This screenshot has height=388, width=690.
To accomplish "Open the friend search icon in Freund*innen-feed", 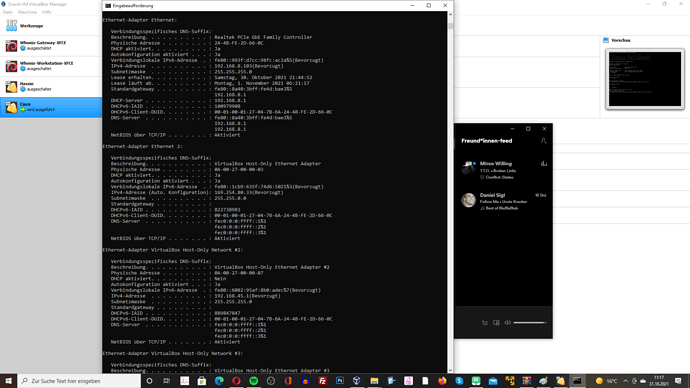I will 543,141.
